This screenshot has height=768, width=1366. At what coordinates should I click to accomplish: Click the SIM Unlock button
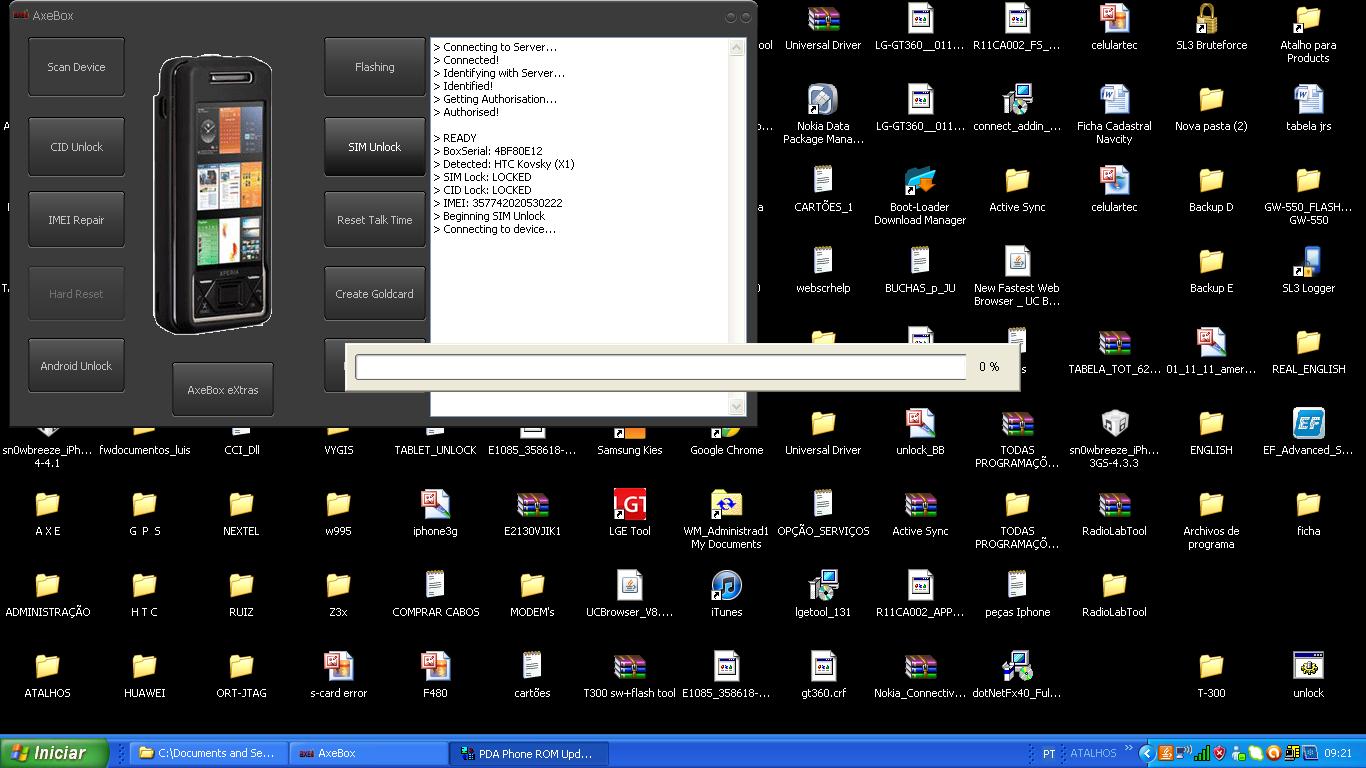tap(375, 147)
